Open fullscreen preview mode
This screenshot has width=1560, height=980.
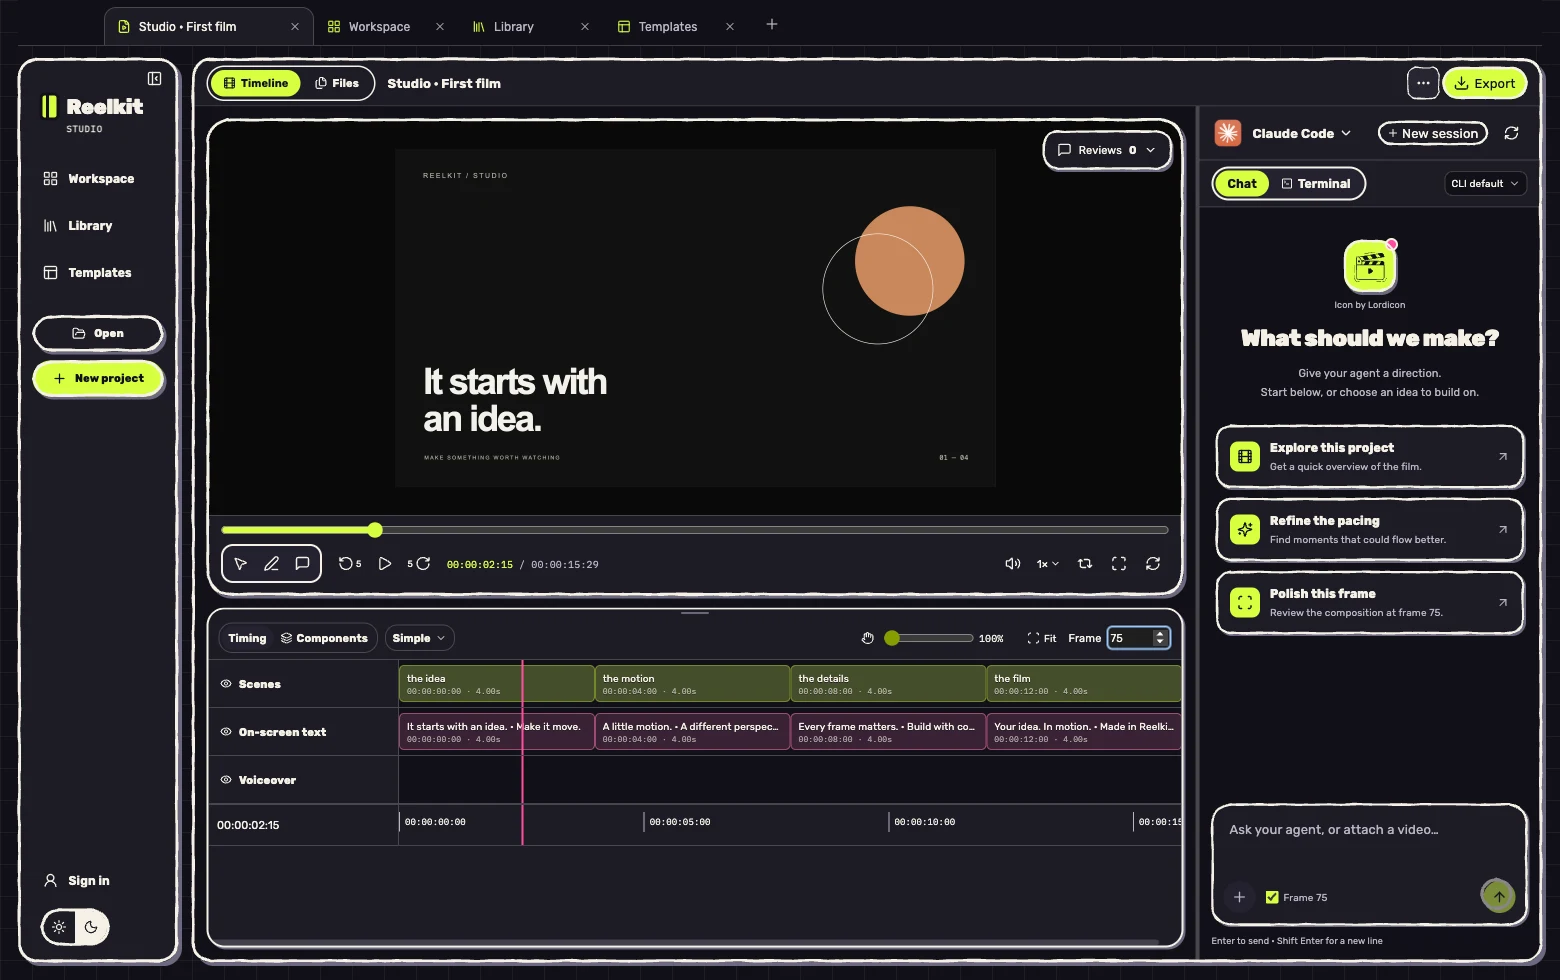coord(1119,564)
